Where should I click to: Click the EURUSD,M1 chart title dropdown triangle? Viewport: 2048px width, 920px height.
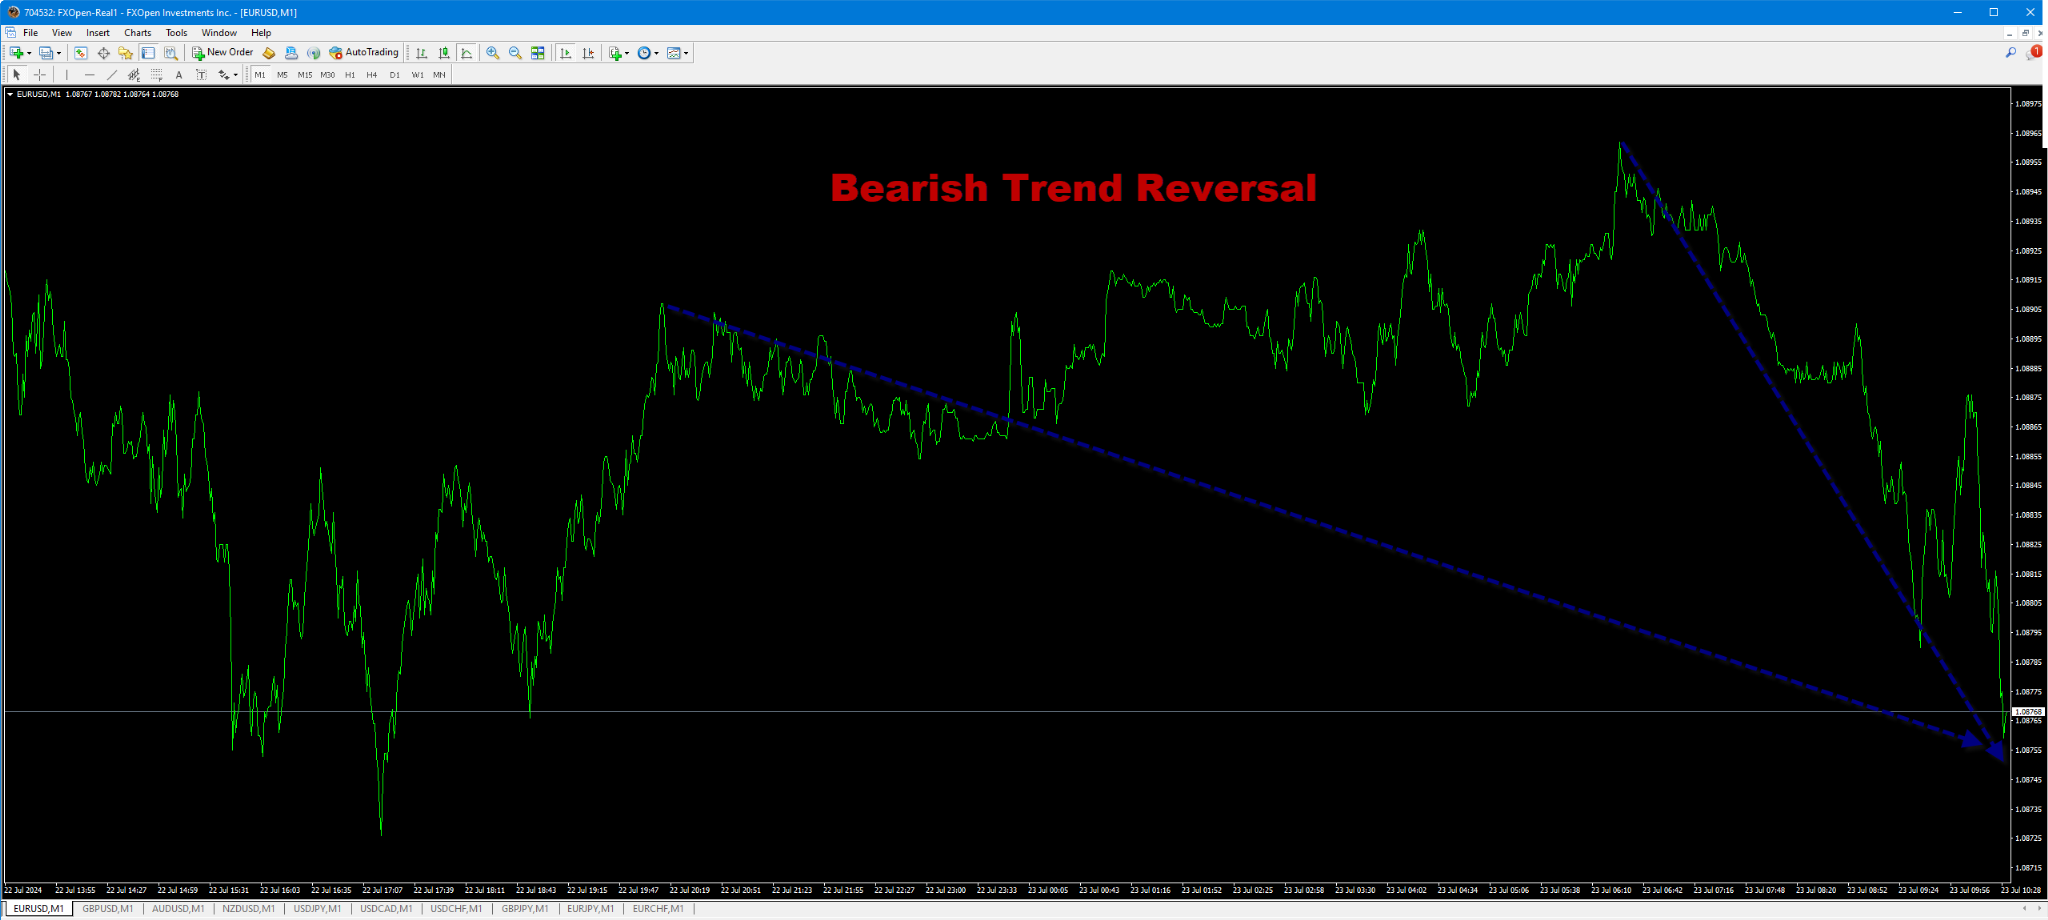tap(10, 94)
